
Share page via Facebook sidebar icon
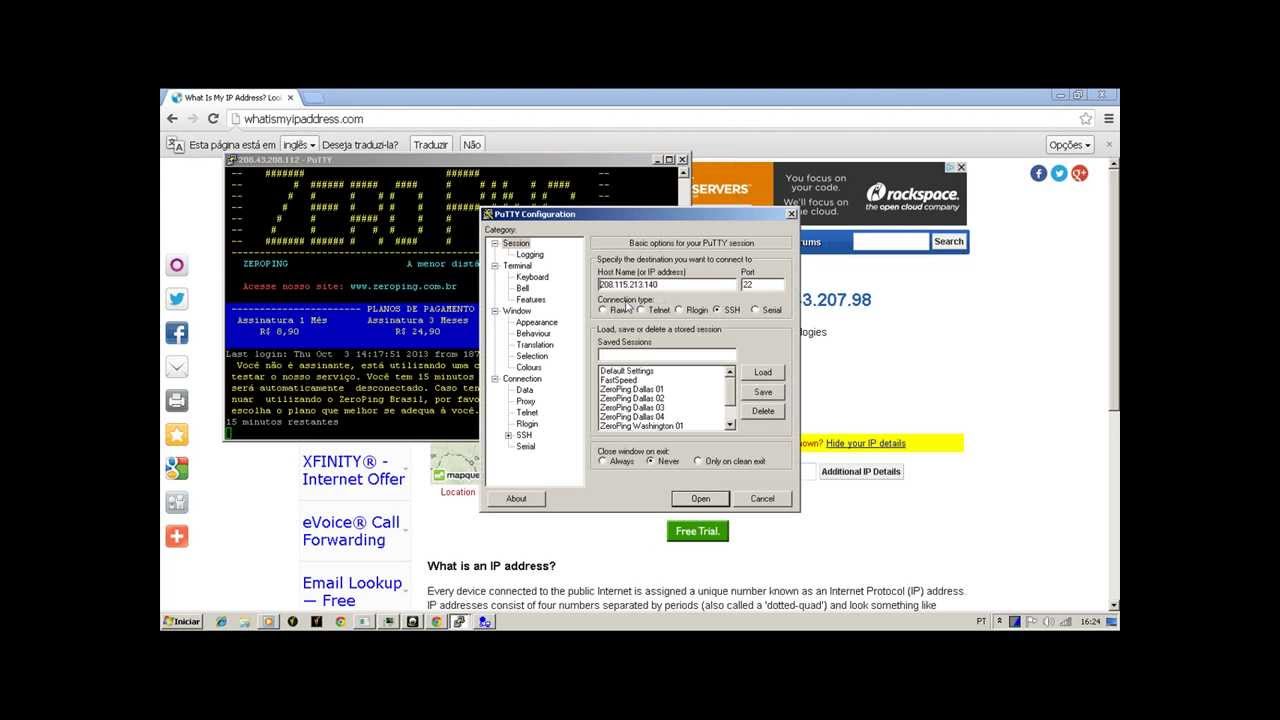point(177,333)
